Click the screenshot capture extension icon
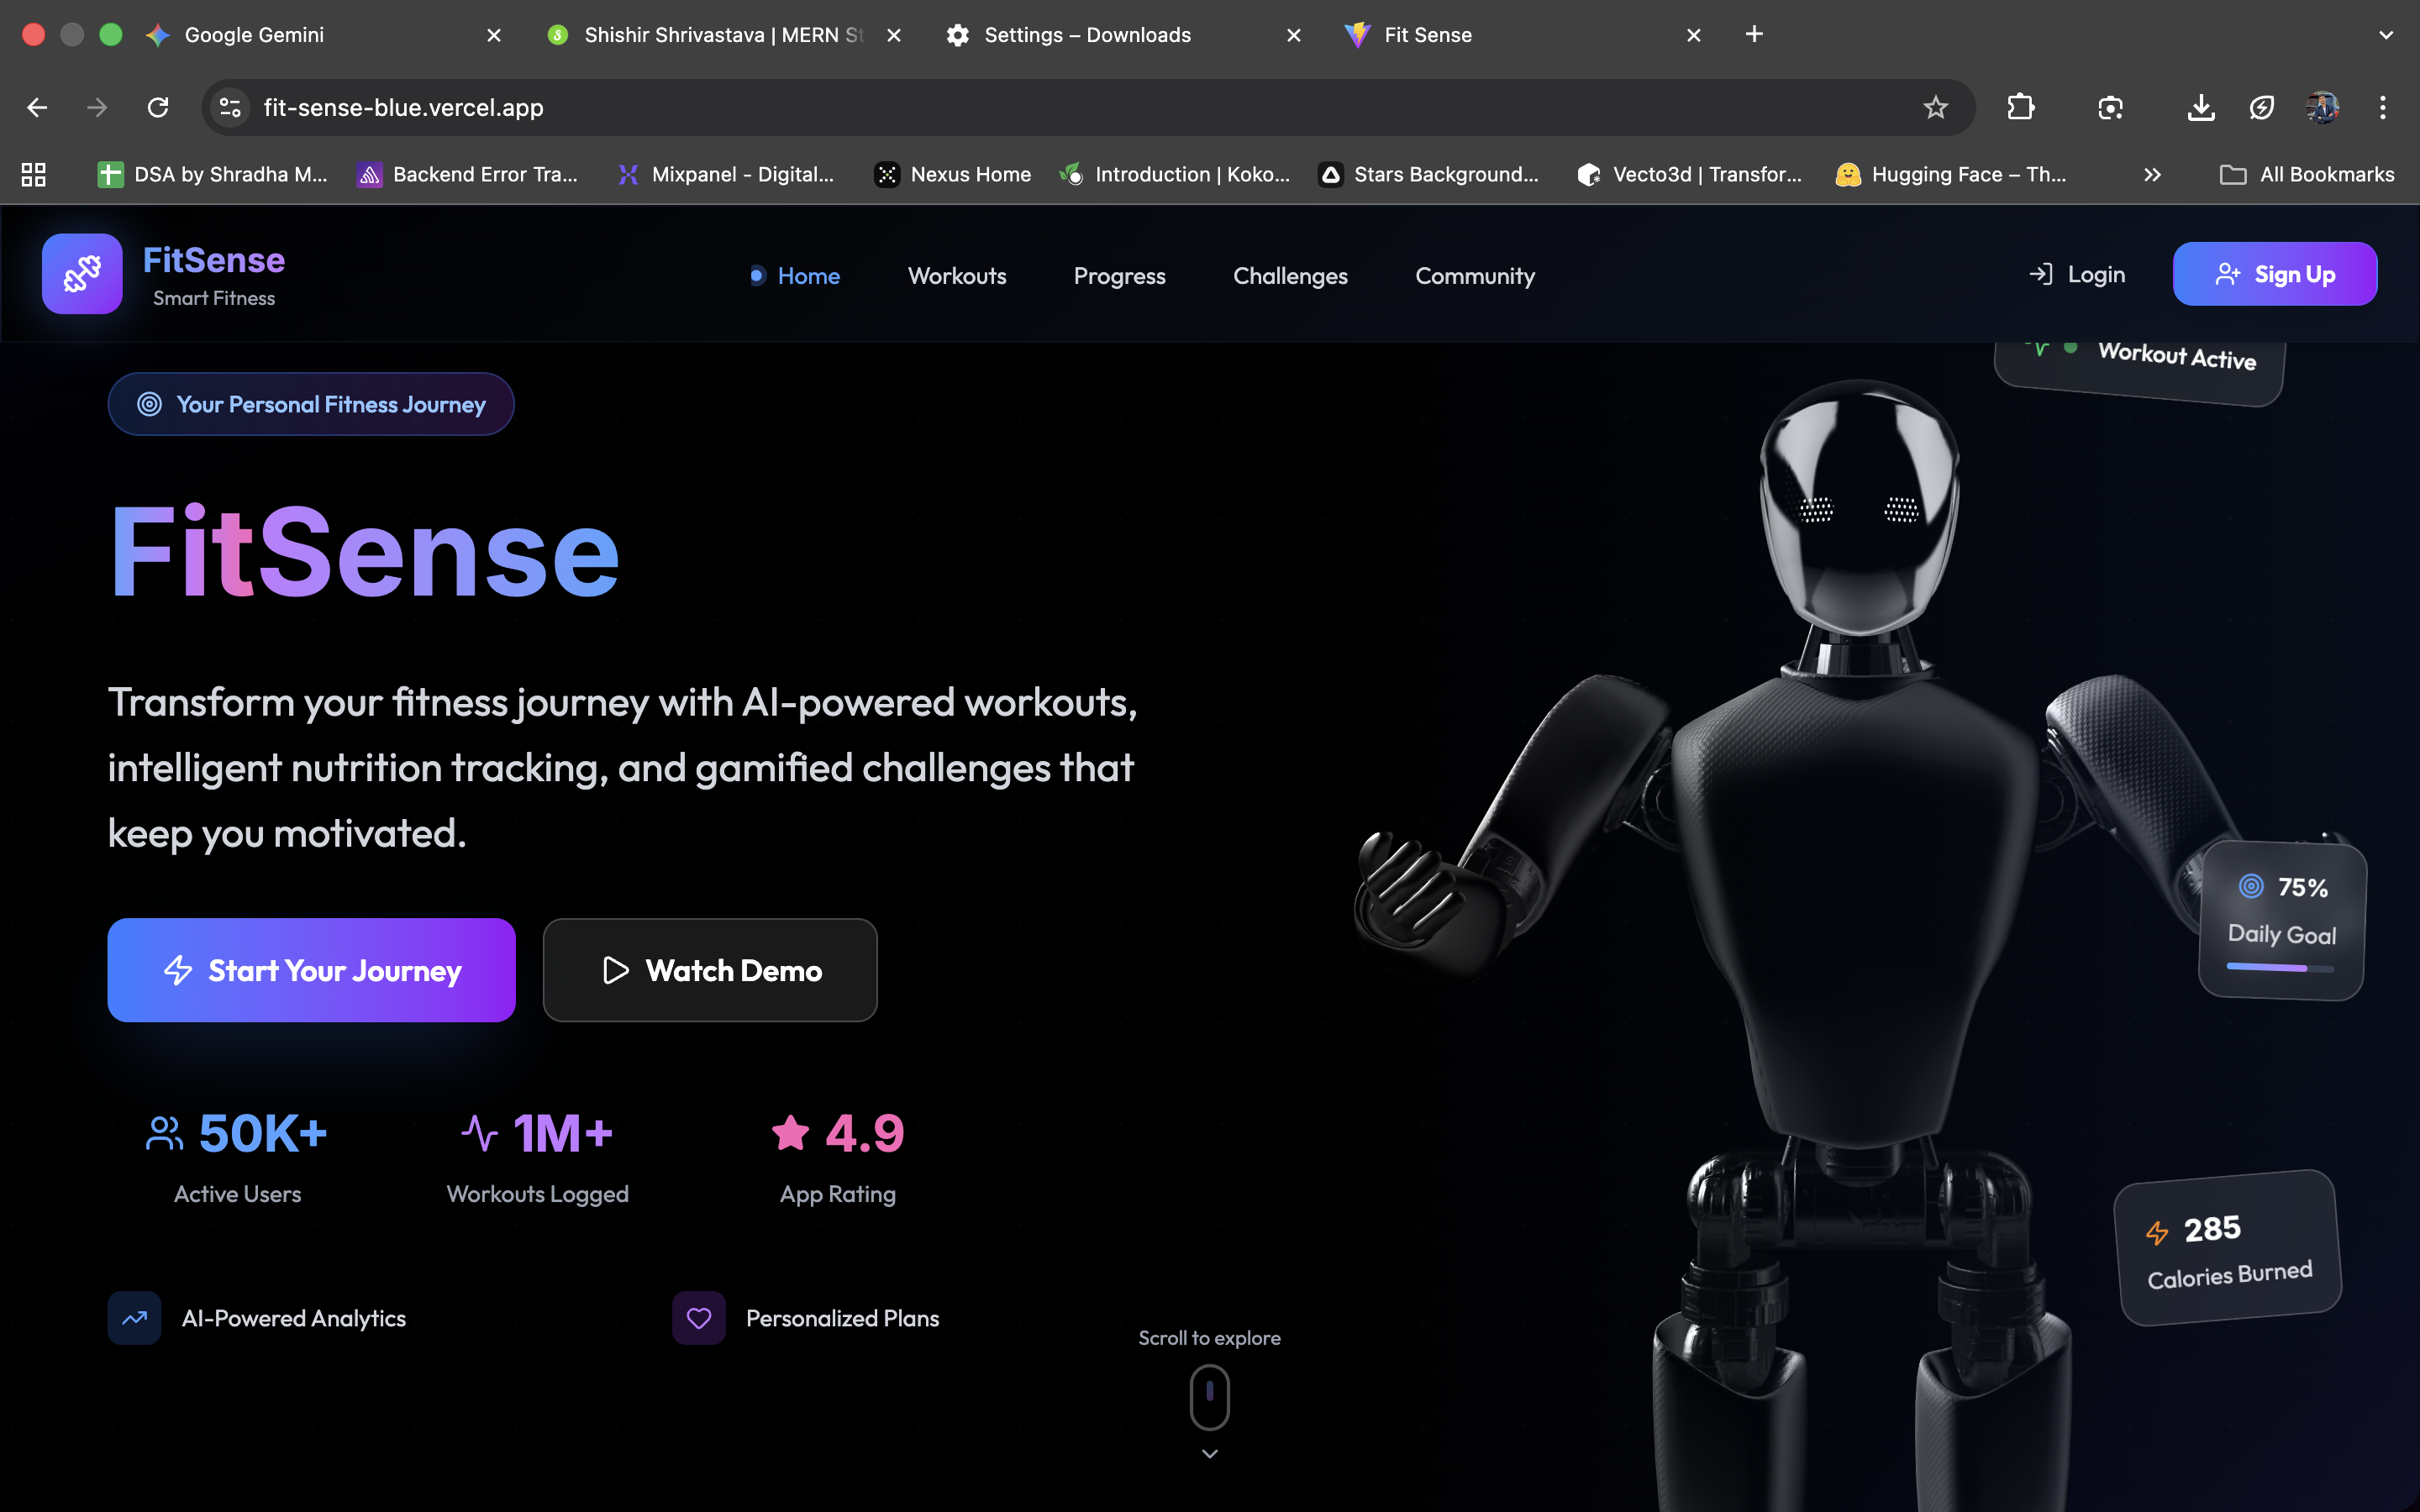 click(x=2110, y=107)
